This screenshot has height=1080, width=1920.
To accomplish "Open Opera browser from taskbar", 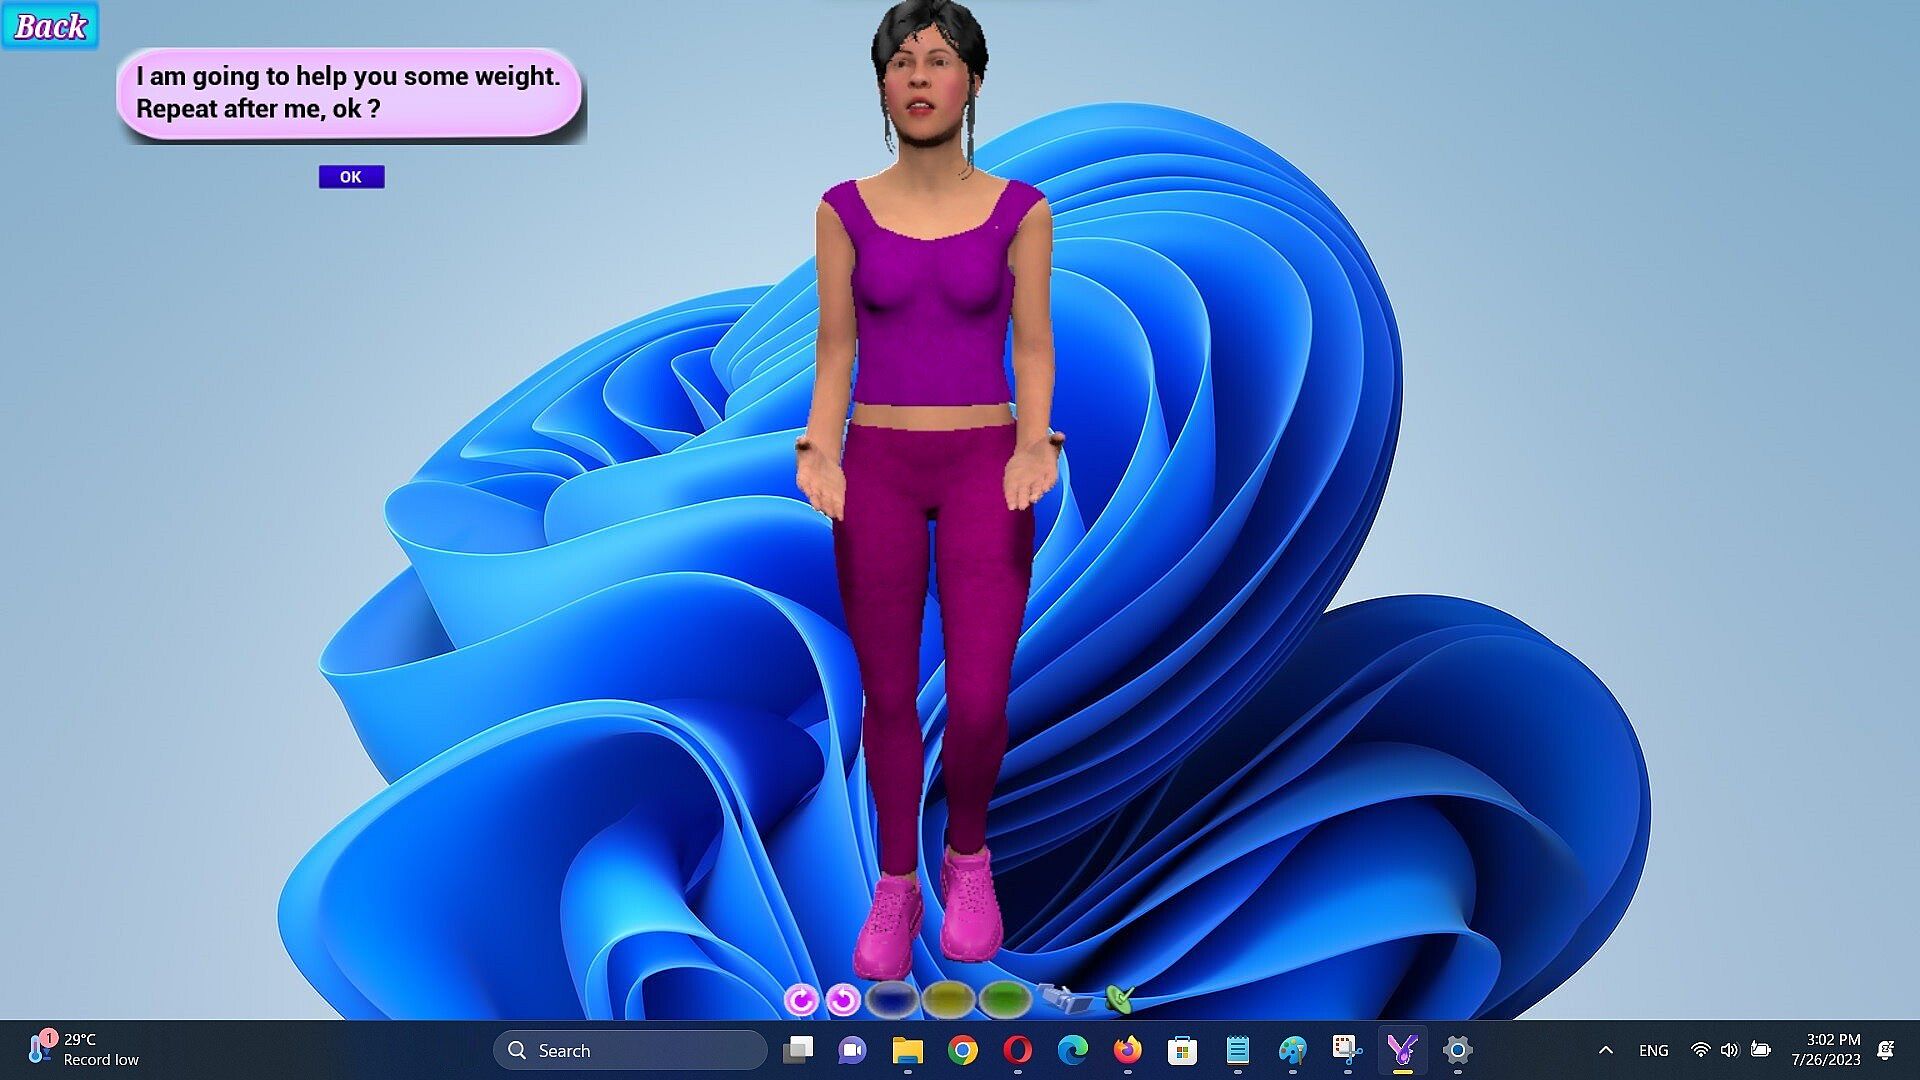I will pos(1017,1050).
